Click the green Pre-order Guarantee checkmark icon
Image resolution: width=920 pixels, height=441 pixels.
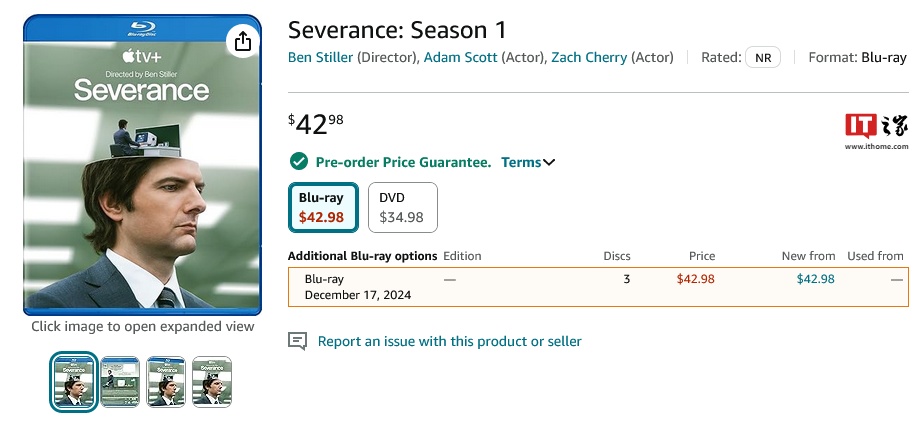(x=298, y=162)
